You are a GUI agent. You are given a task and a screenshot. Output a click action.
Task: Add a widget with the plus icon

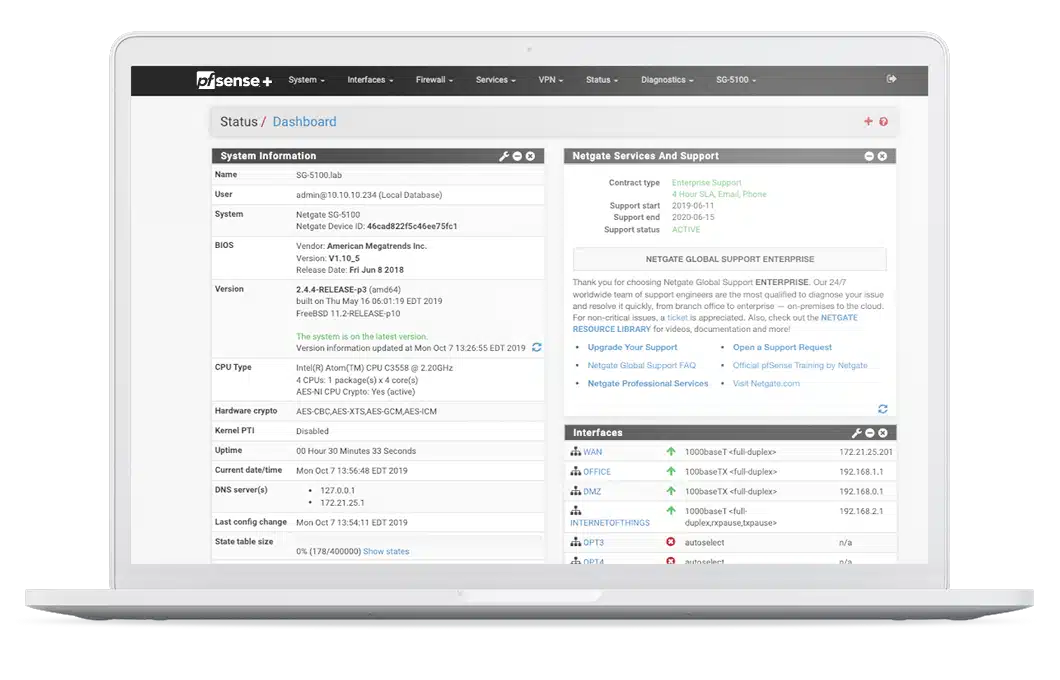pyautogui.click(x=868, y=122)
